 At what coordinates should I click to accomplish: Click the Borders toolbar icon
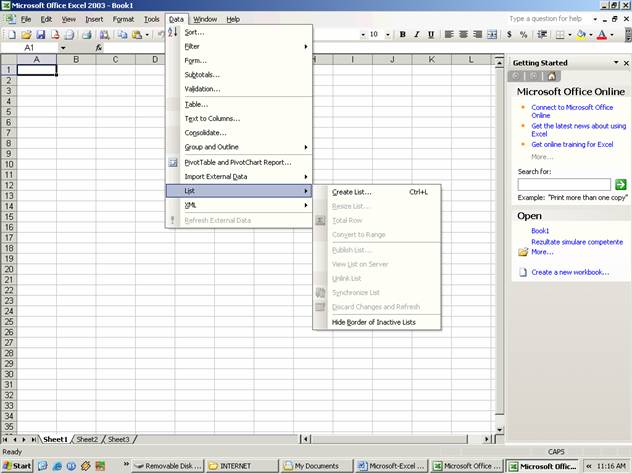click(x=560, y=35)
